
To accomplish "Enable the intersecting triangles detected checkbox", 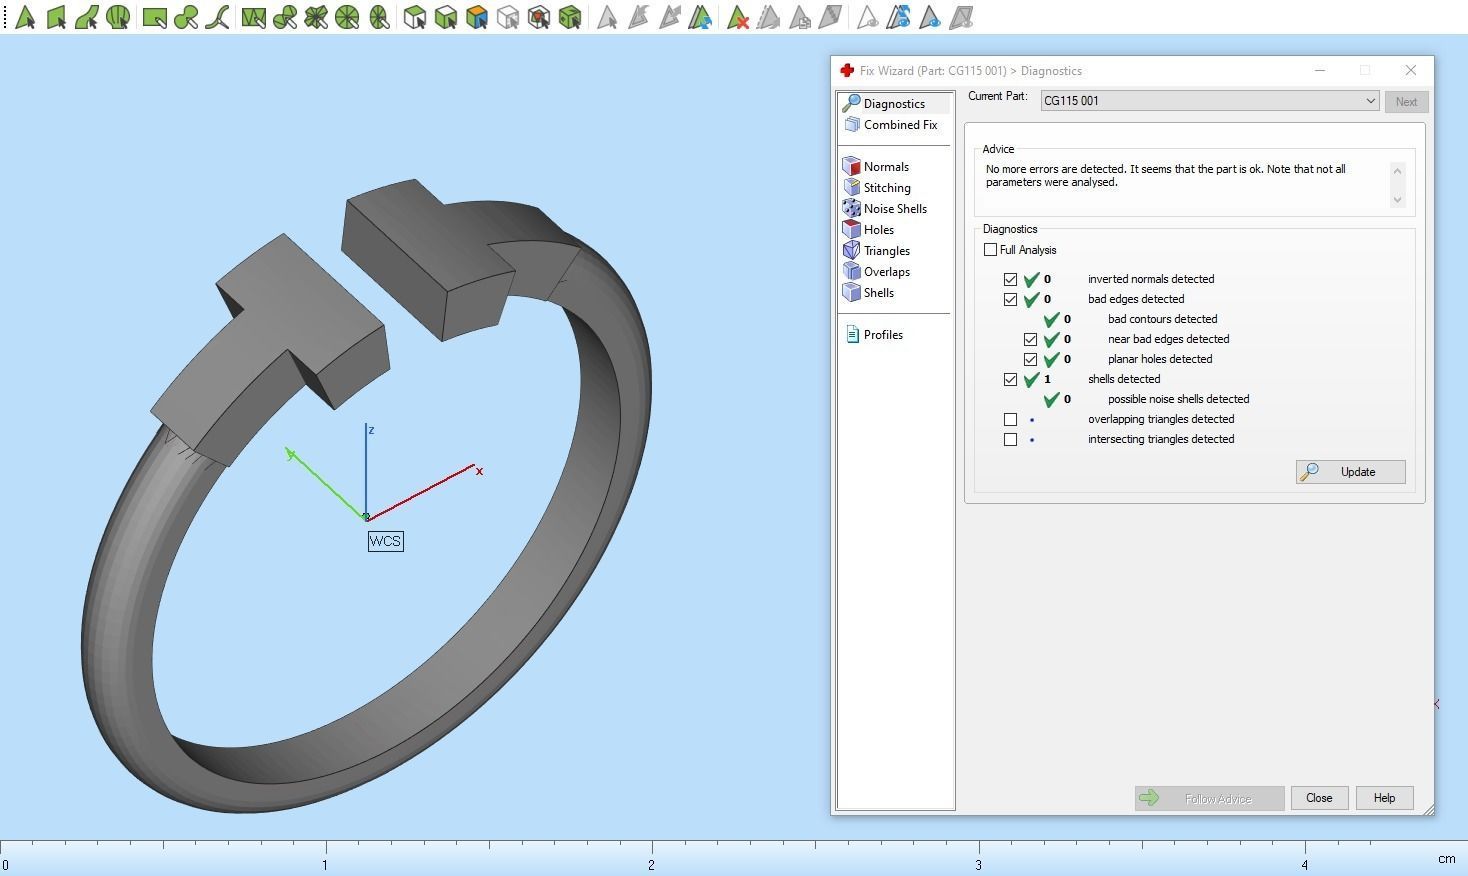I will pyautogui.click(x=1010, y=440).
